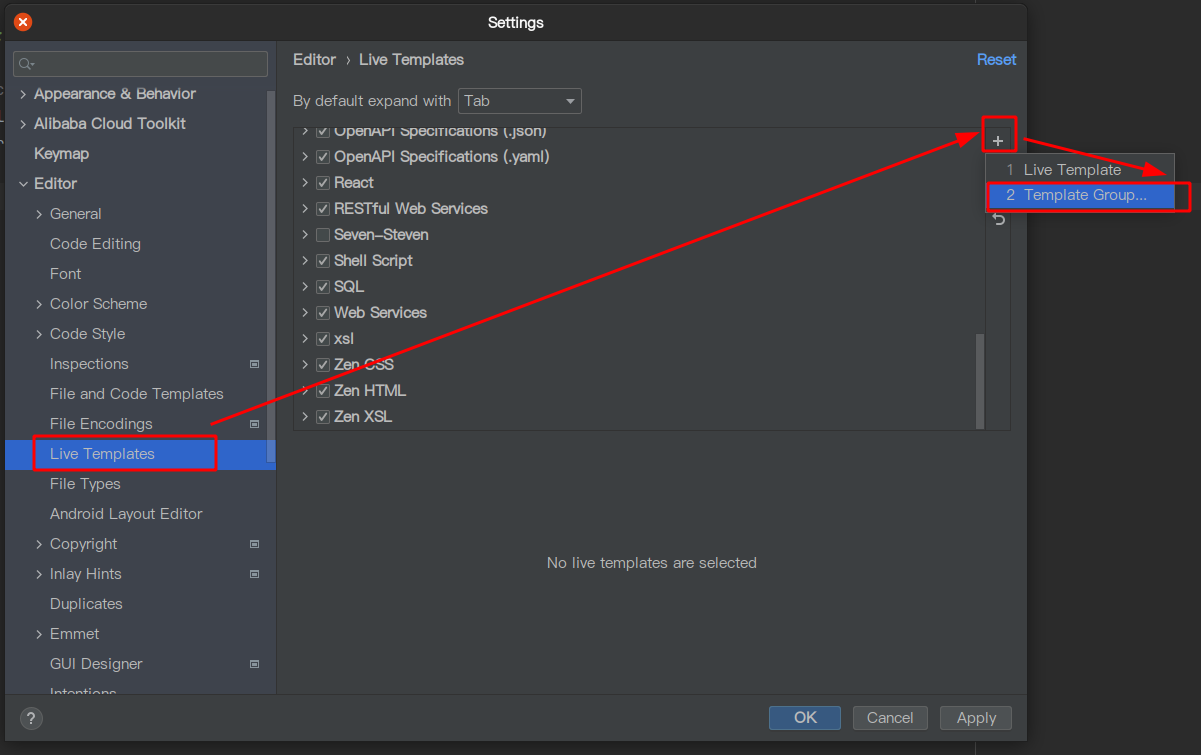This screenshot has height=755, width=1201.
Task: Expand the Code Style subsection
Action: tap(39, 334)
